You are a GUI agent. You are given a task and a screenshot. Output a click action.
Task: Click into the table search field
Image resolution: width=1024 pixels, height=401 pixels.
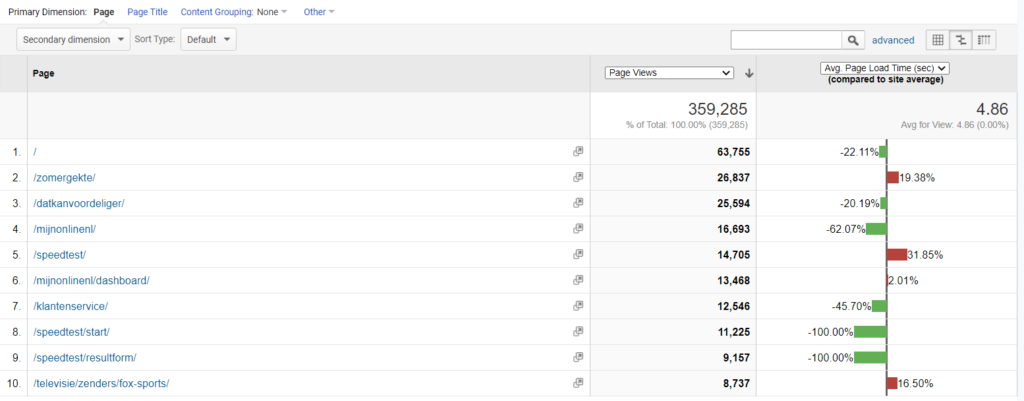tap(786, 40)
